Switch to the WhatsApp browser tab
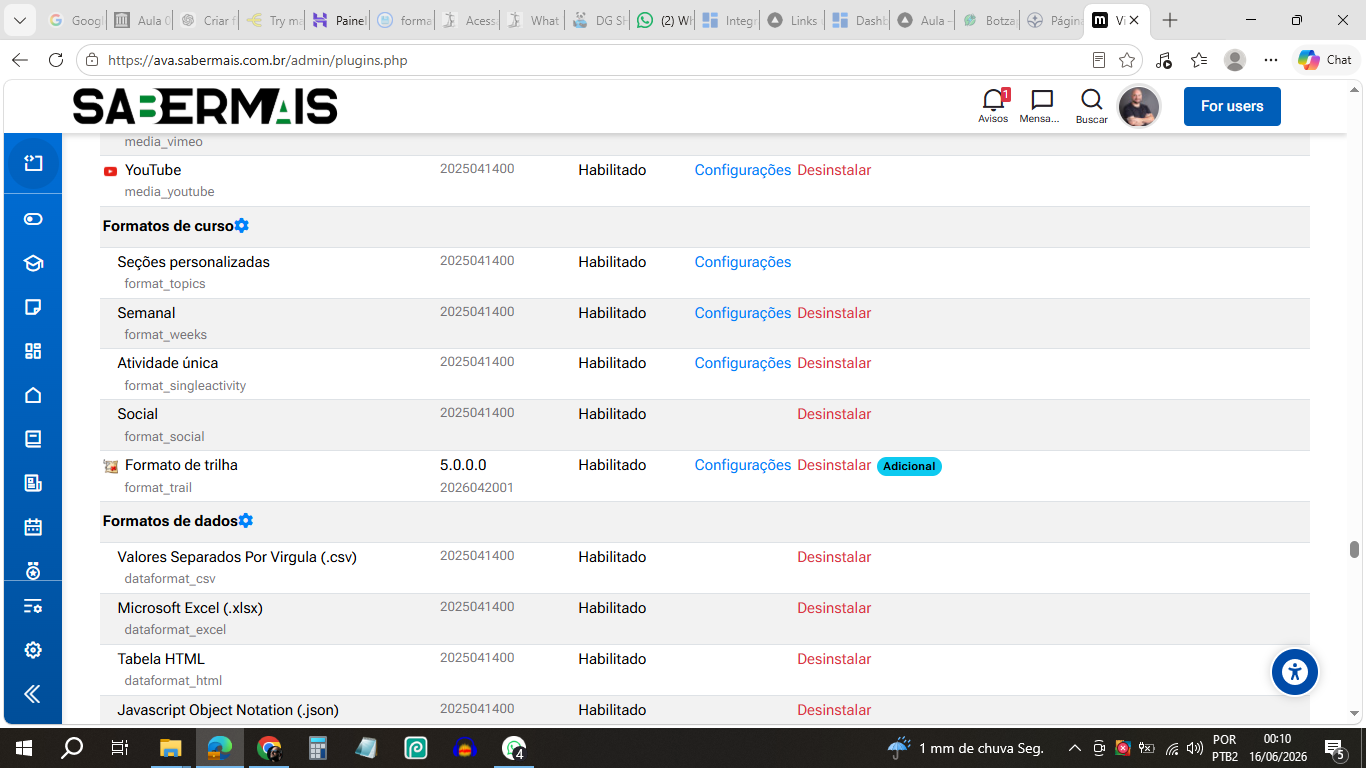This screenshot has height=768, width=1366. coord(664,20)
